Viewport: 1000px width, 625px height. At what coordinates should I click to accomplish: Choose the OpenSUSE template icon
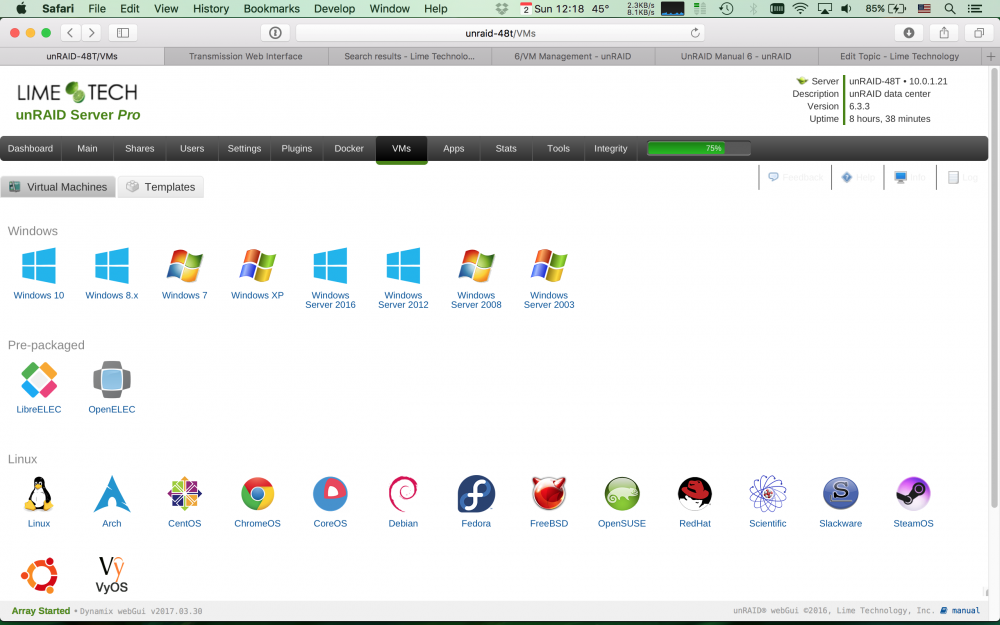coord(622,494)
